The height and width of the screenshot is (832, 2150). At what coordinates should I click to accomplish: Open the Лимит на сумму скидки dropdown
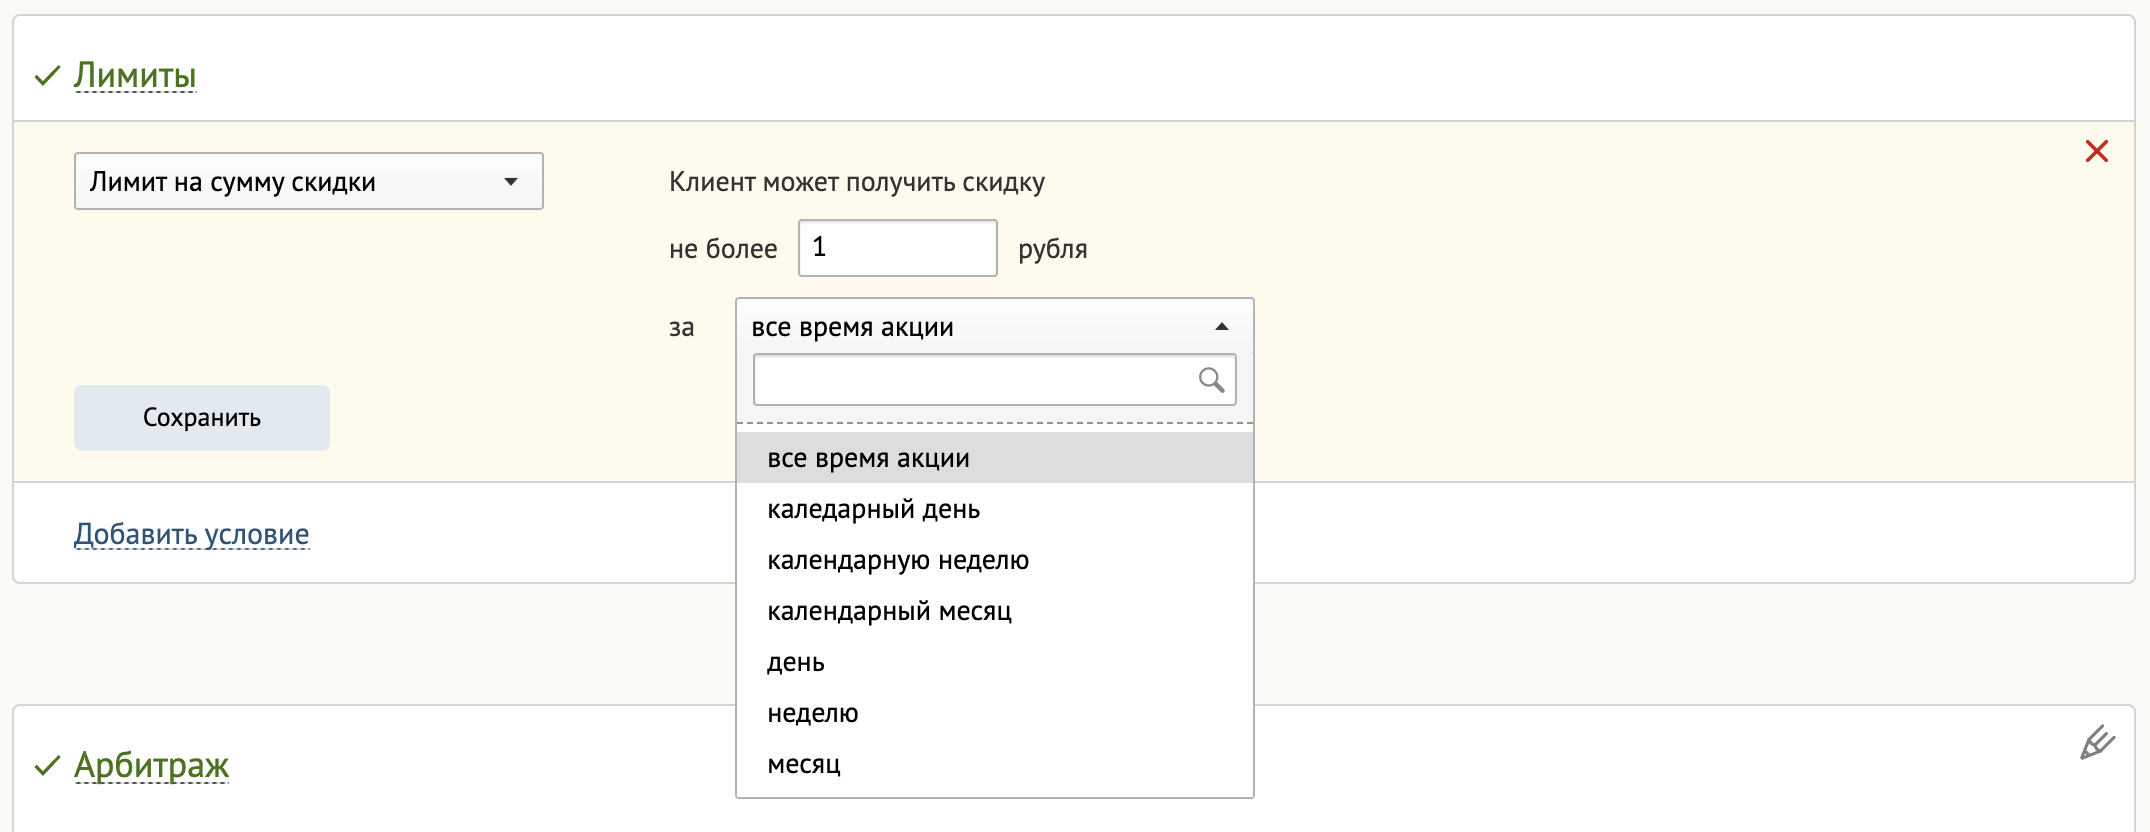[x=309, y=181]
